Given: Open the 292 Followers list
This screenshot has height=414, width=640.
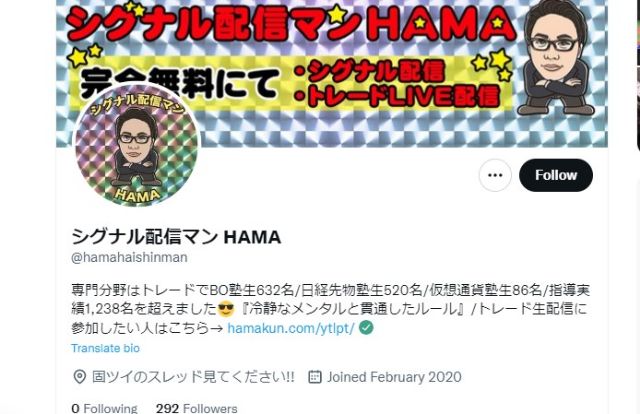Looking at the screenshot, I should (x=196, y=408).
